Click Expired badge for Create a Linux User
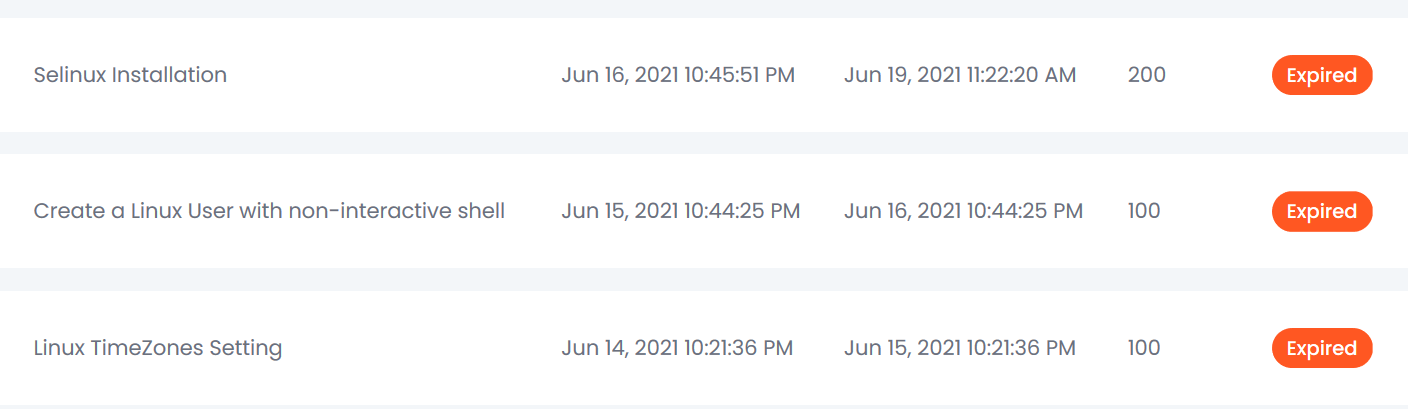This screenshot has height=409, width=1408. pos(1321,211)
